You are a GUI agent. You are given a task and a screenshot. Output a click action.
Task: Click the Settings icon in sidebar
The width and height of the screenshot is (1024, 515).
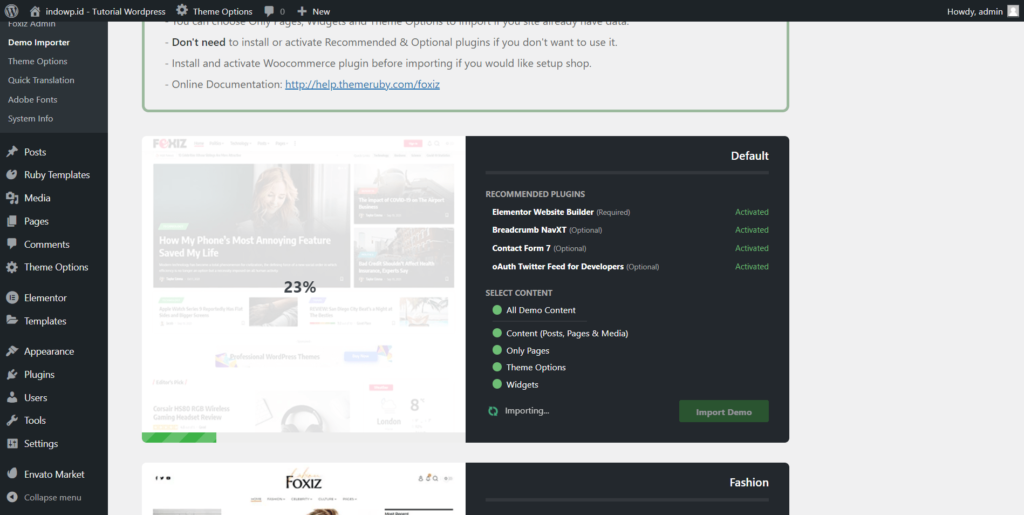[12, 443]
